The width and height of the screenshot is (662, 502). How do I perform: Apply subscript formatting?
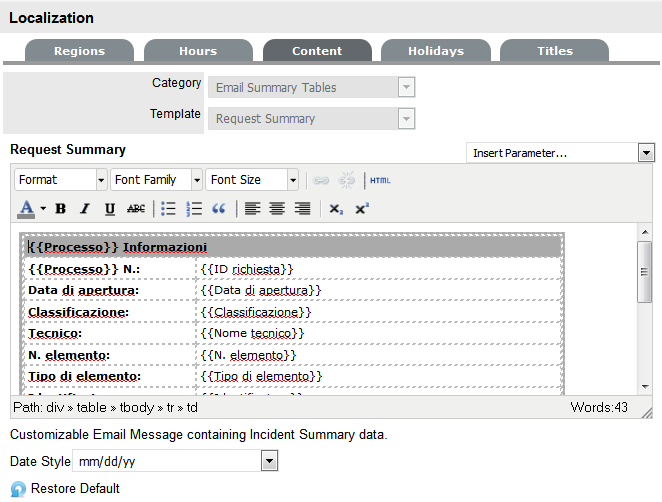pyautogui.click(x=337, y=209)
